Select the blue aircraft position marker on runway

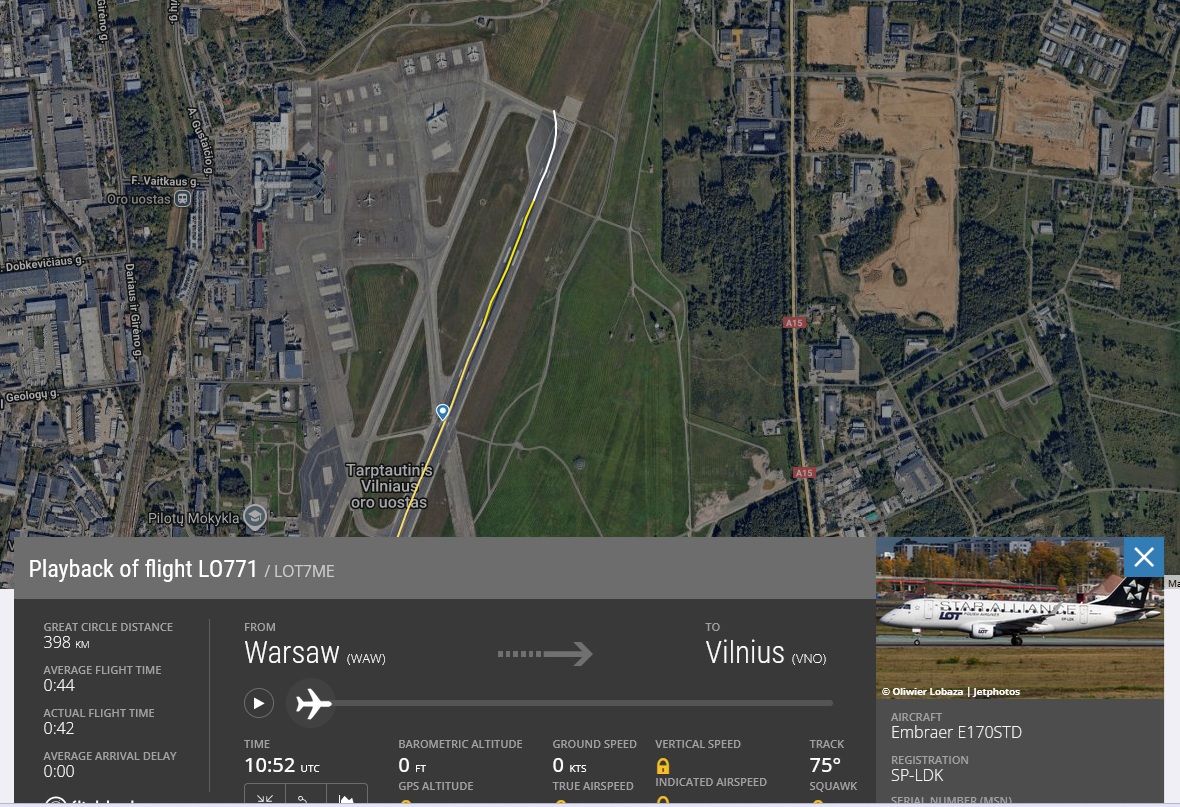tap(442, 412)
